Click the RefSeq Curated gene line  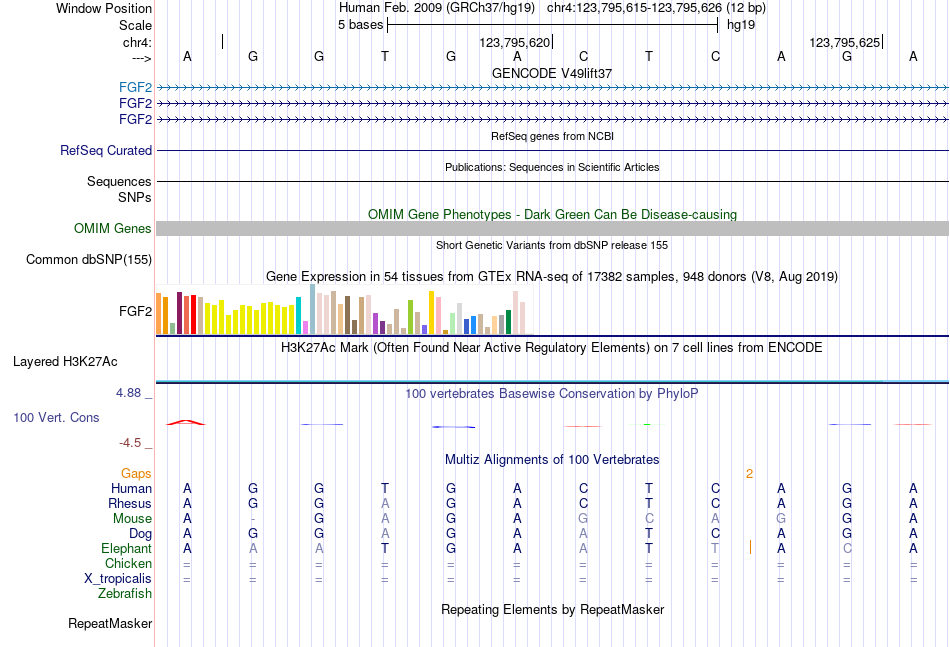(552, 150)
